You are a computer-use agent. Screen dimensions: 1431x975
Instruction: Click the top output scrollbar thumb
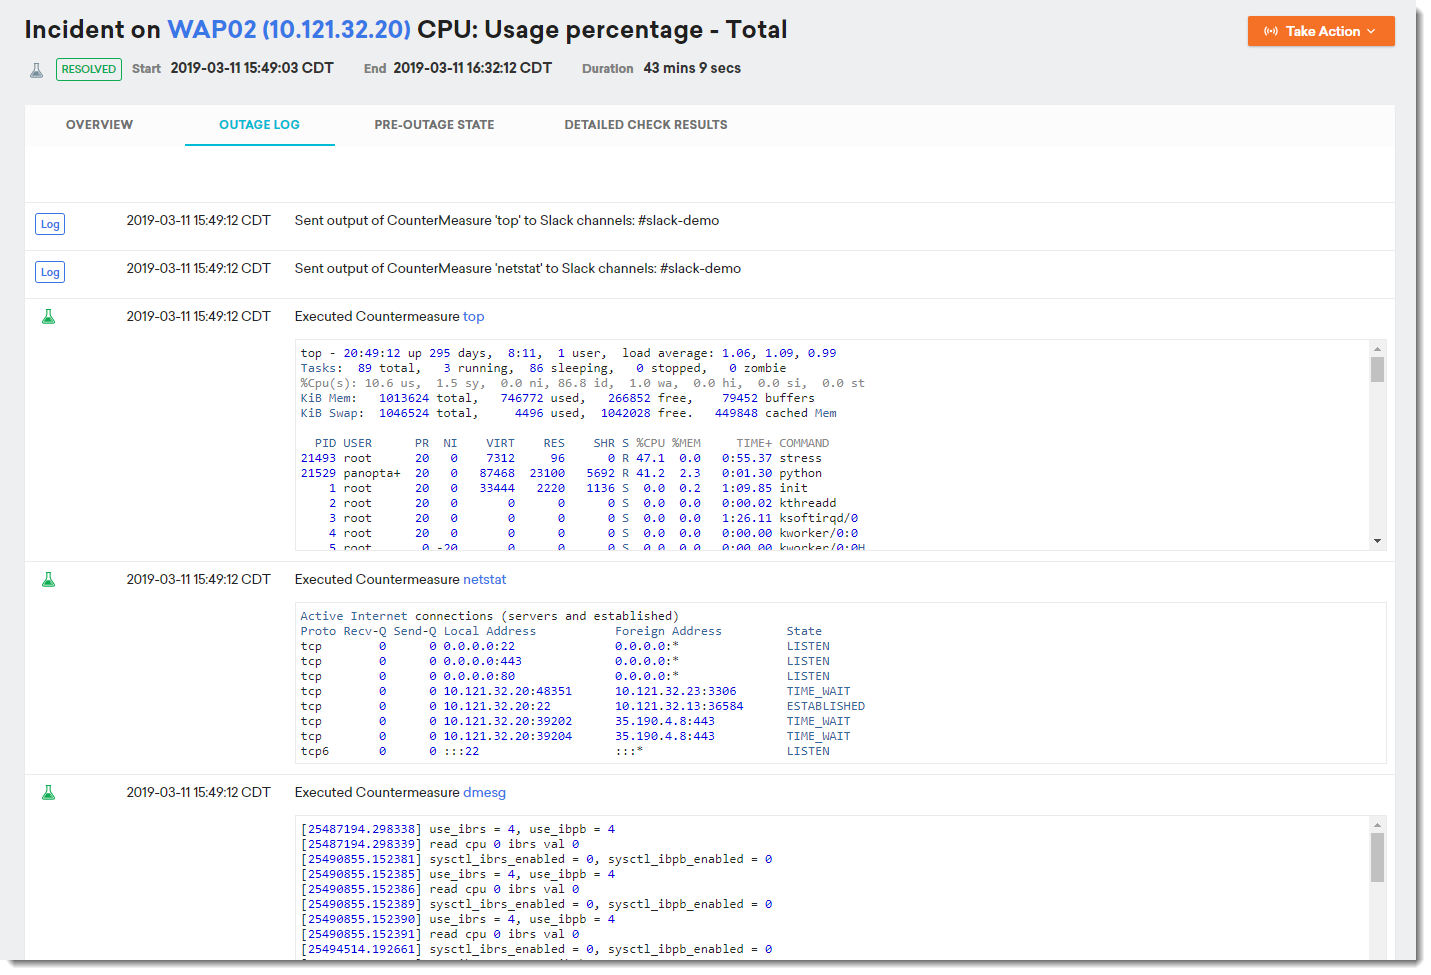pyautogui.click(x=1377, y=369)
